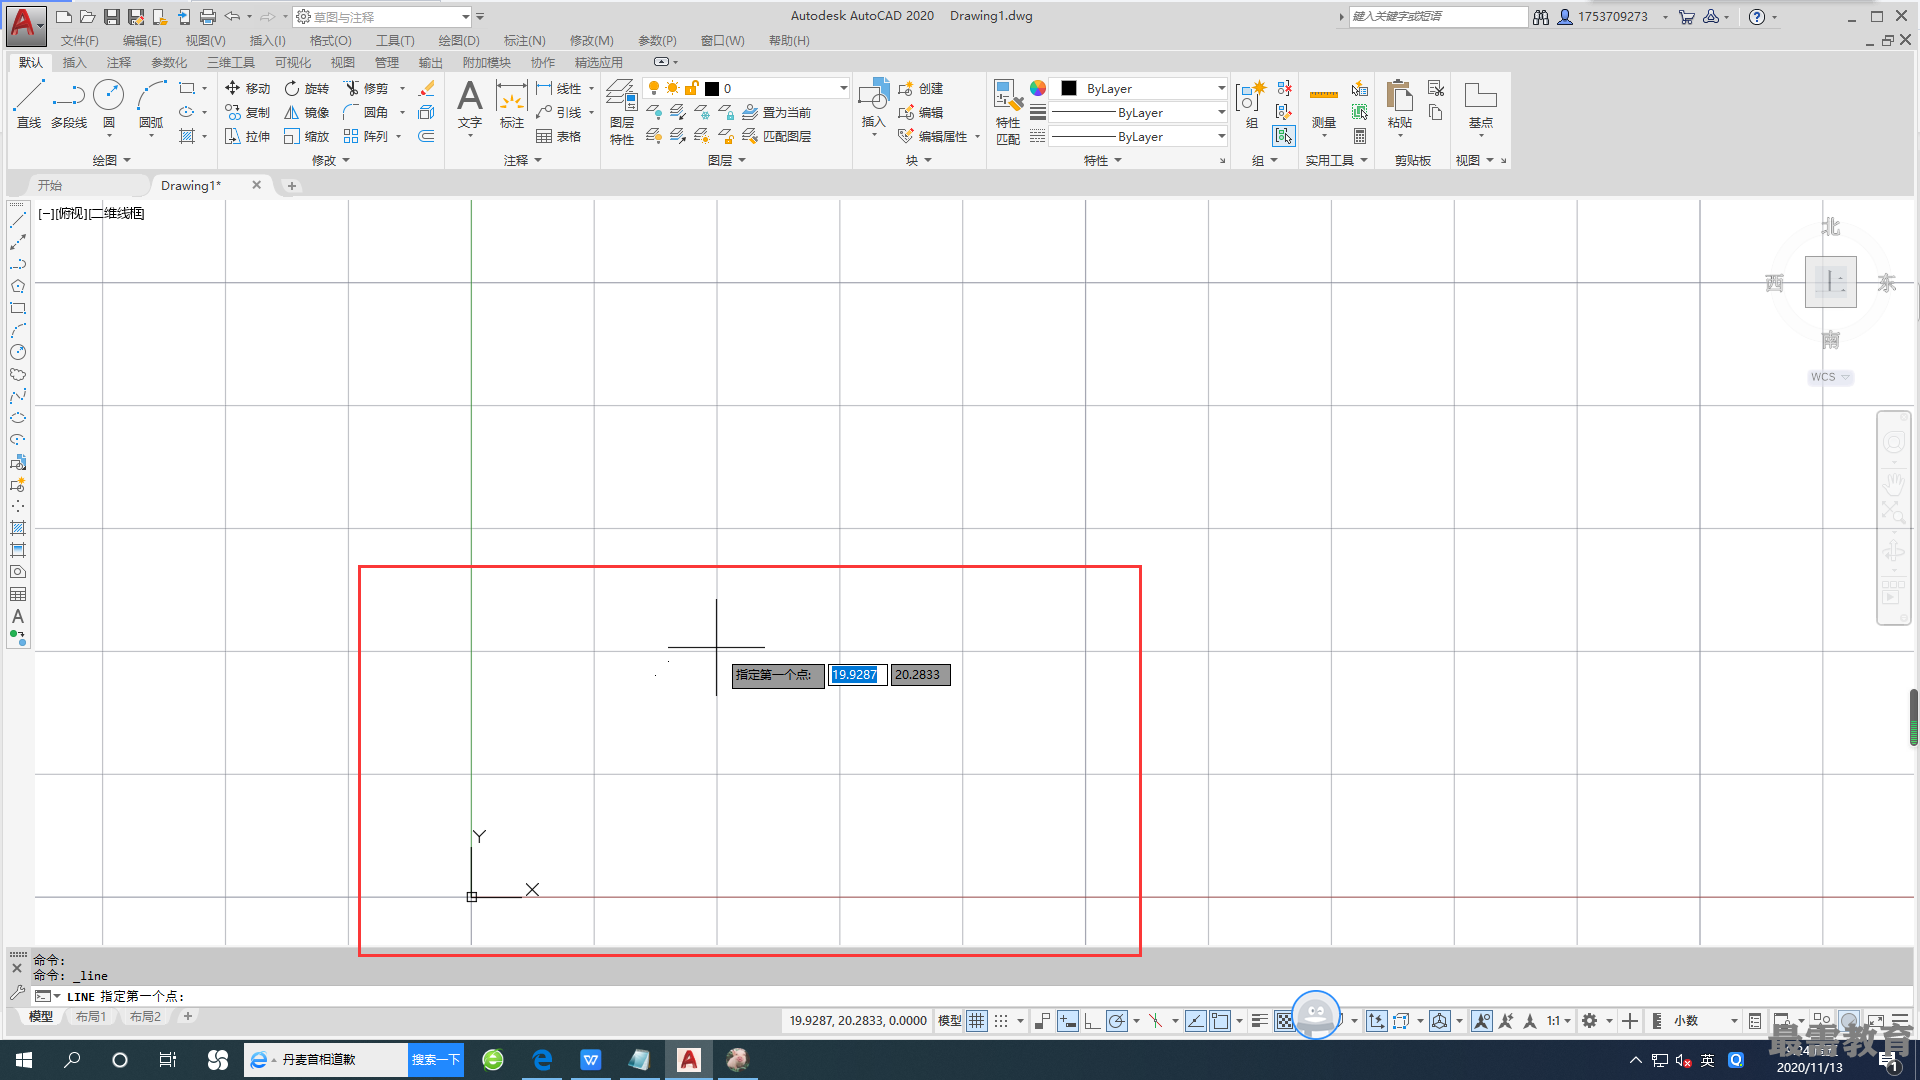Switch to the 布局1 layout tab
Screen dimensions: 1920x1080
91,1017
